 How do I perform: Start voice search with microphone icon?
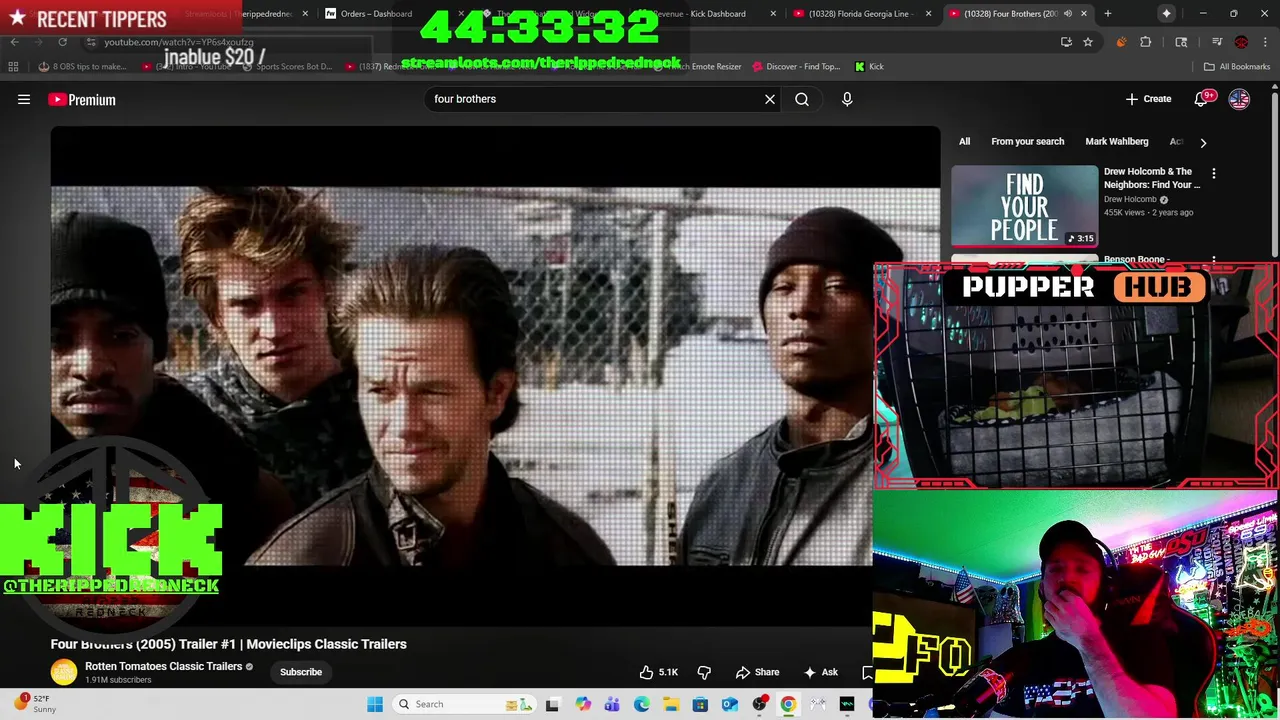coord(847,99)
